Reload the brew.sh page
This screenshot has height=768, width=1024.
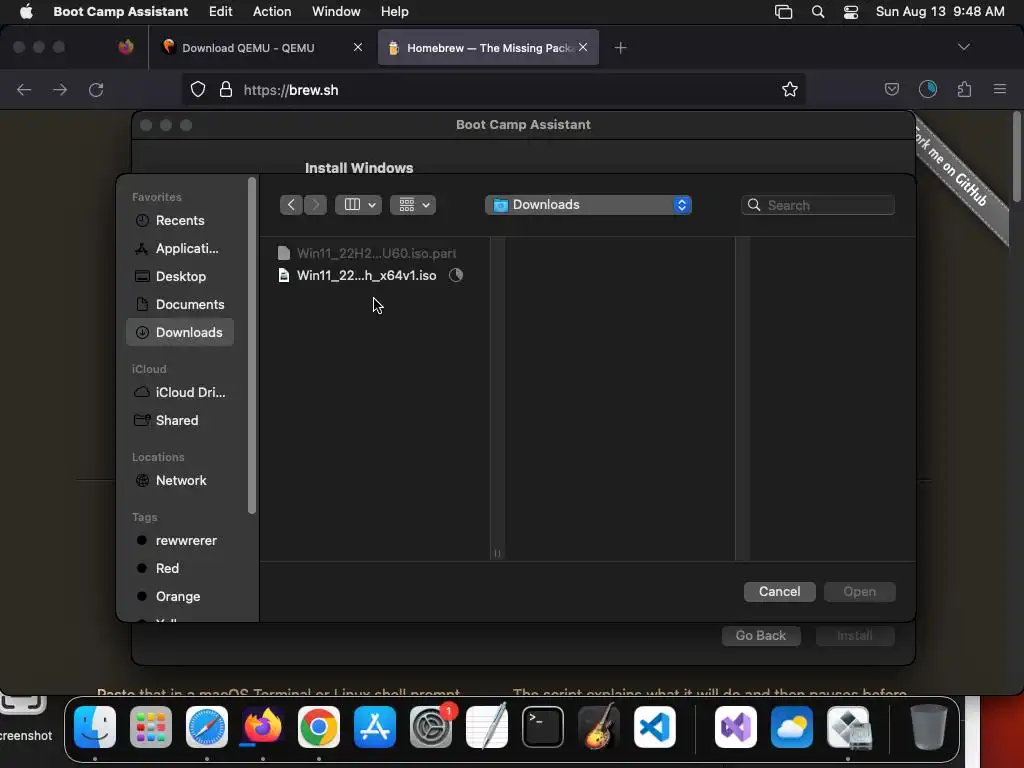click(x=96, y=90)
